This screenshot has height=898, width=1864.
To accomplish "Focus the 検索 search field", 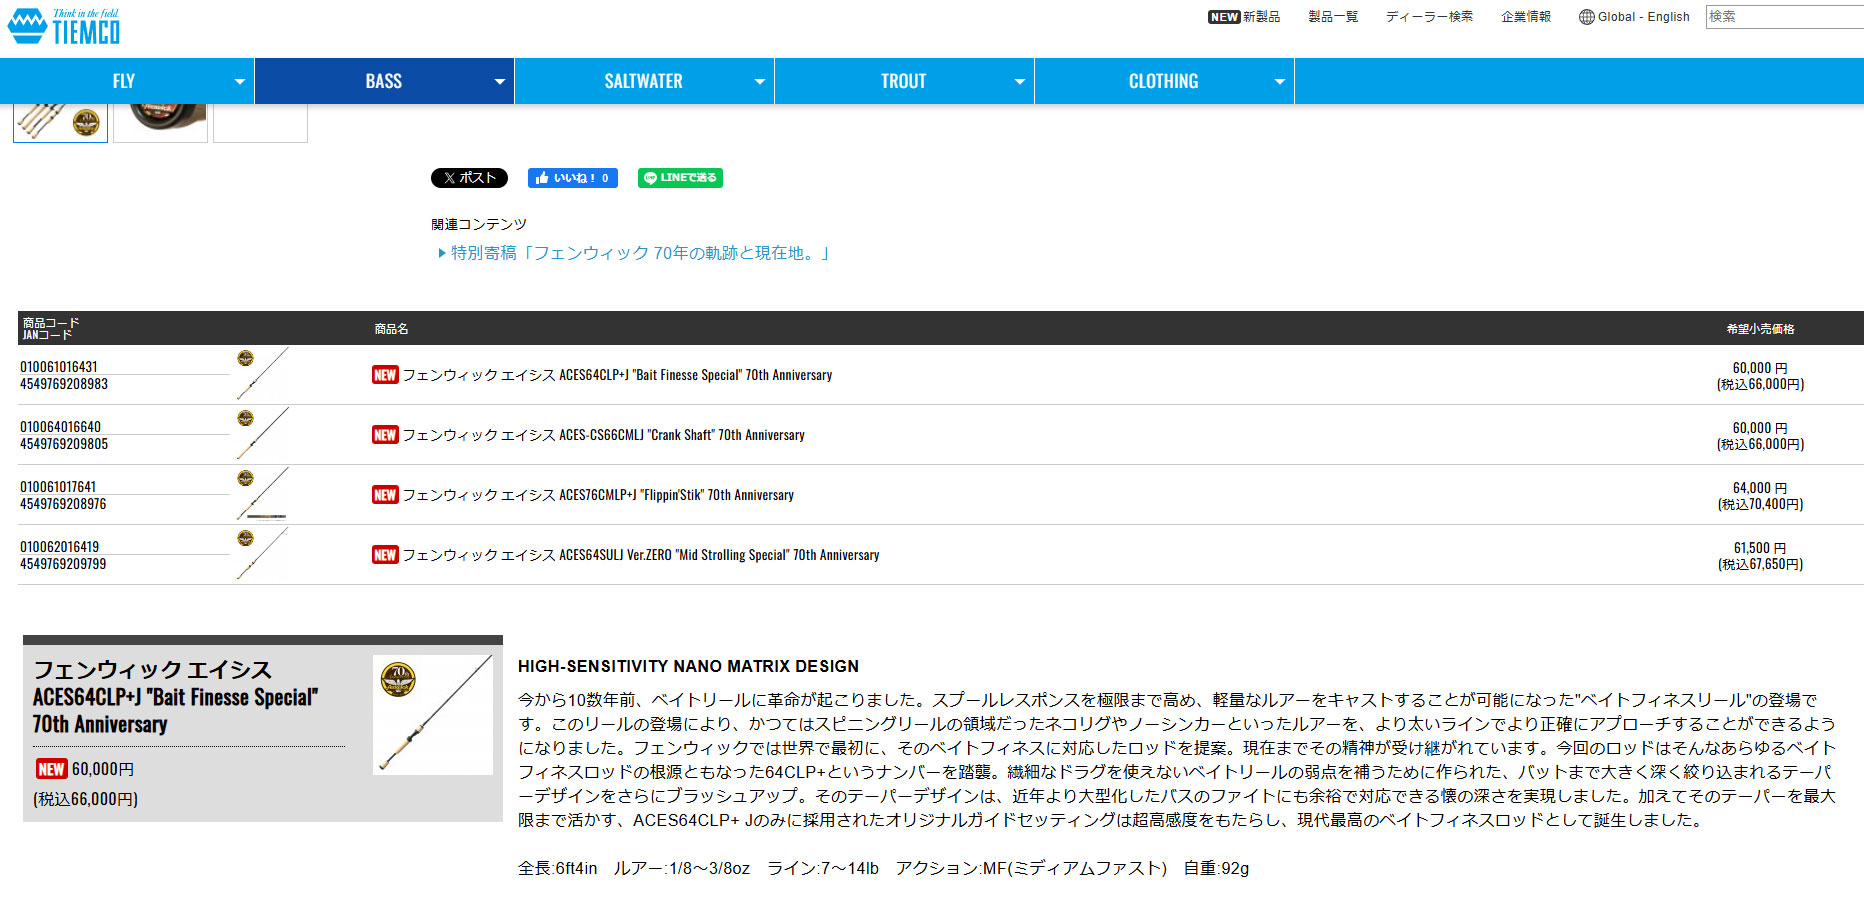I will click(1784, 16).
